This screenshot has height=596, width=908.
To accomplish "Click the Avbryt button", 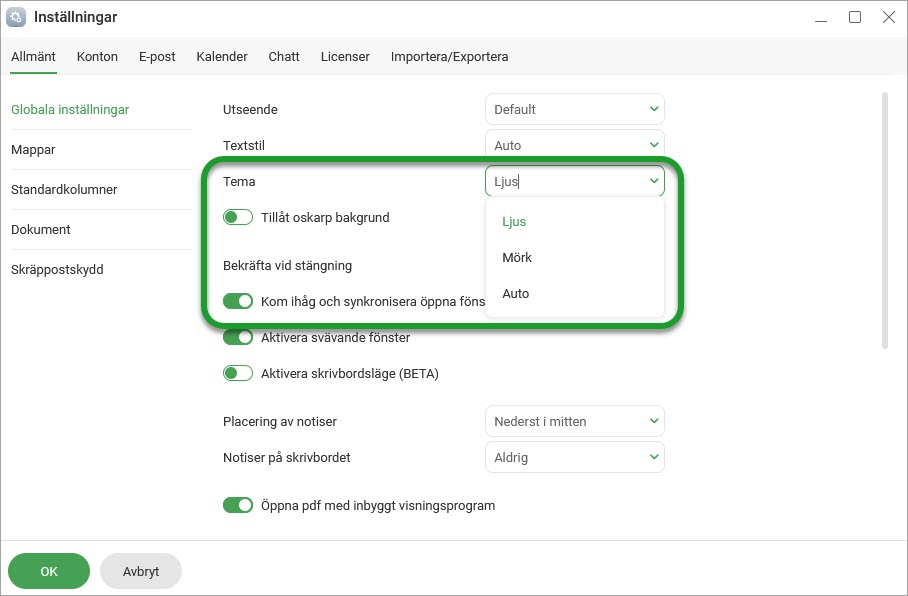I will click(141, 571).
